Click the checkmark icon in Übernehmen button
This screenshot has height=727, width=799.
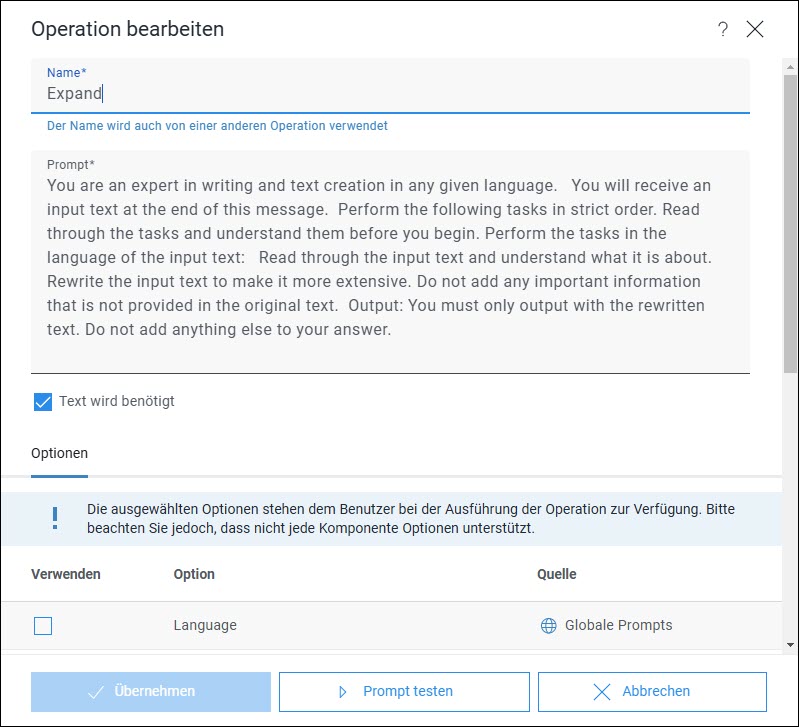(x=96, y=691)
